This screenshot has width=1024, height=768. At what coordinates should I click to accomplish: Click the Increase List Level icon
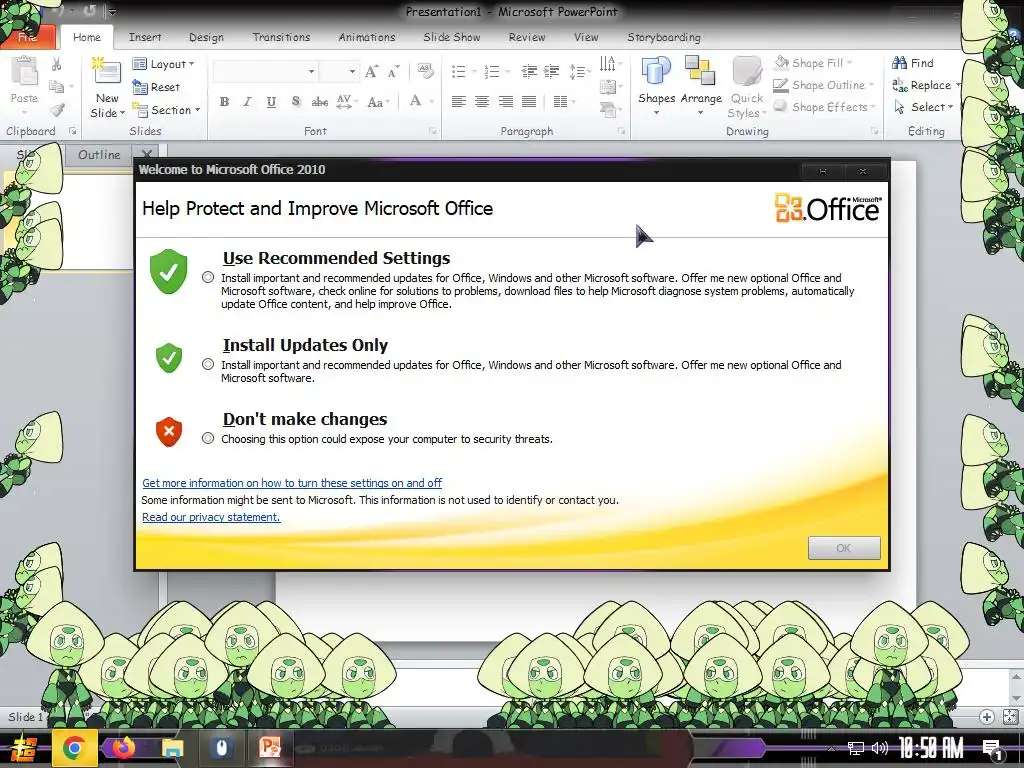[552, 71]
